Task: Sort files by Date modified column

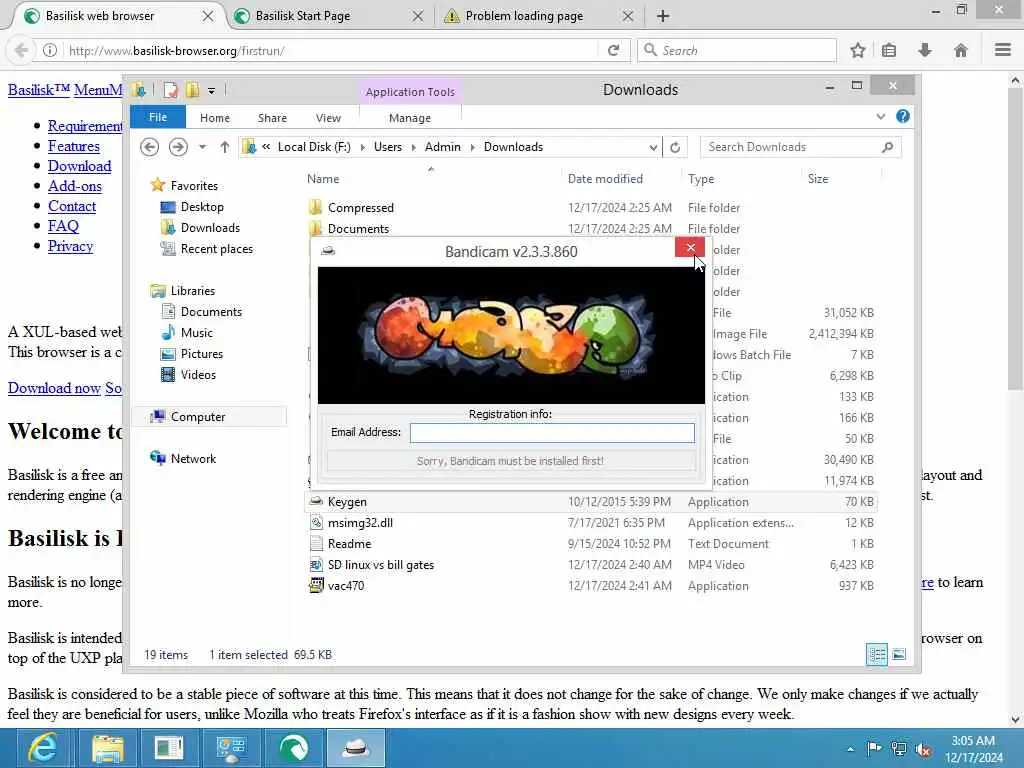Action: tap(605, 178)
